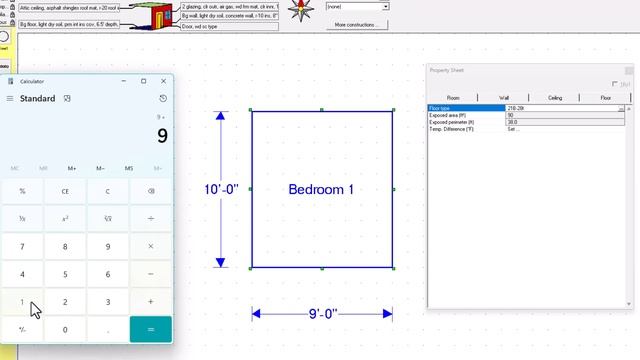Viewport: 640px width, 360px height.
Task: Click number 1 on Calculator
Action: (22, 302)
